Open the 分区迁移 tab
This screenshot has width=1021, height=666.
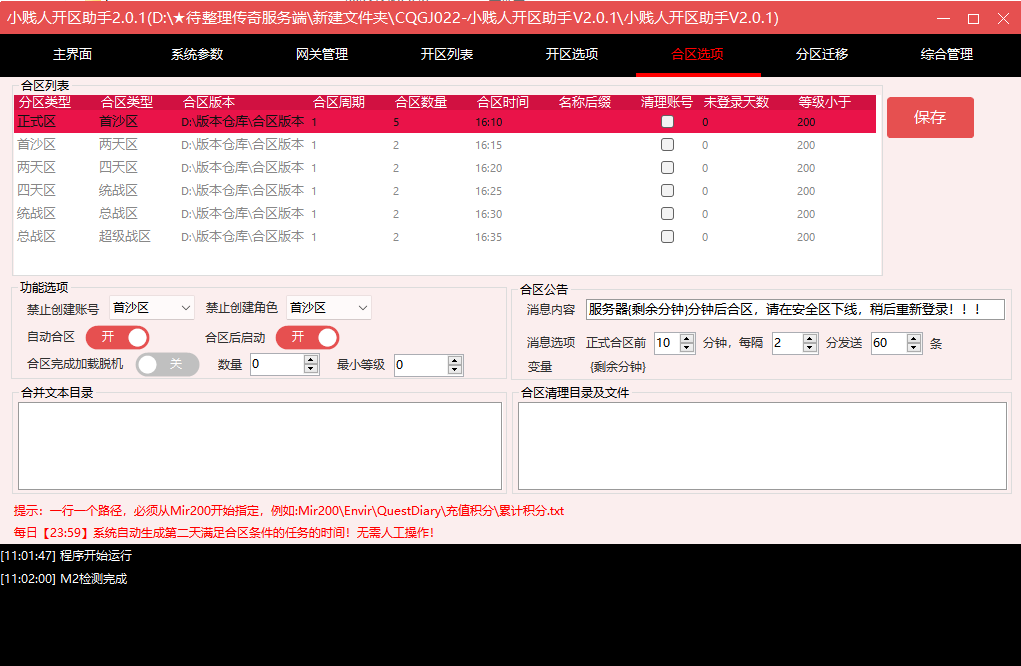(x=822, y=55)
